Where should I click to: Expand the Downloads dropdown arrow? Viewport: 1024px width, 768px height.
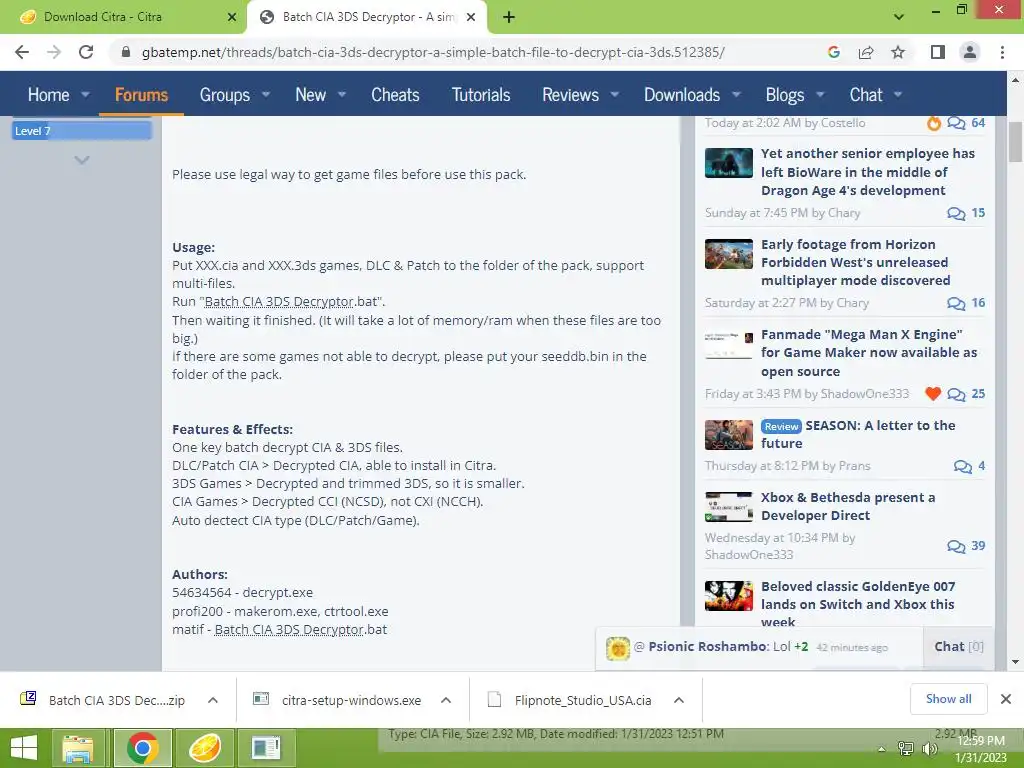(x=736, y=95)
